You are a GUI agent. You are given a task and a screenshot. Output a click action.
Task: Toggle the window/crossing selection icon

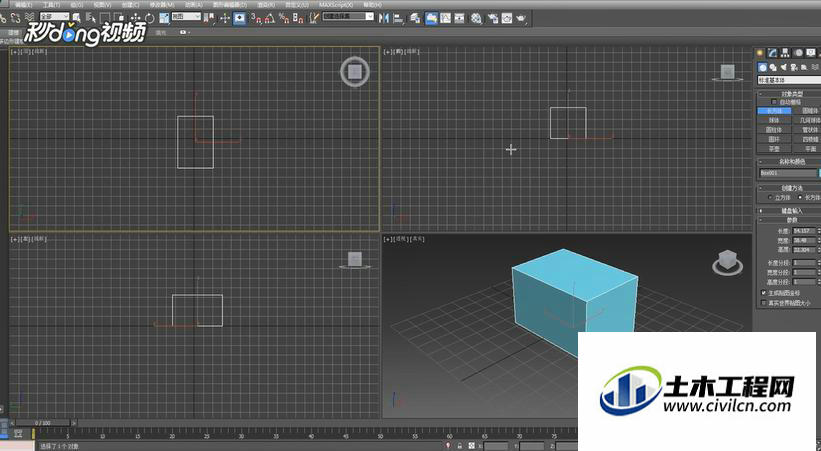click(119, 18)
